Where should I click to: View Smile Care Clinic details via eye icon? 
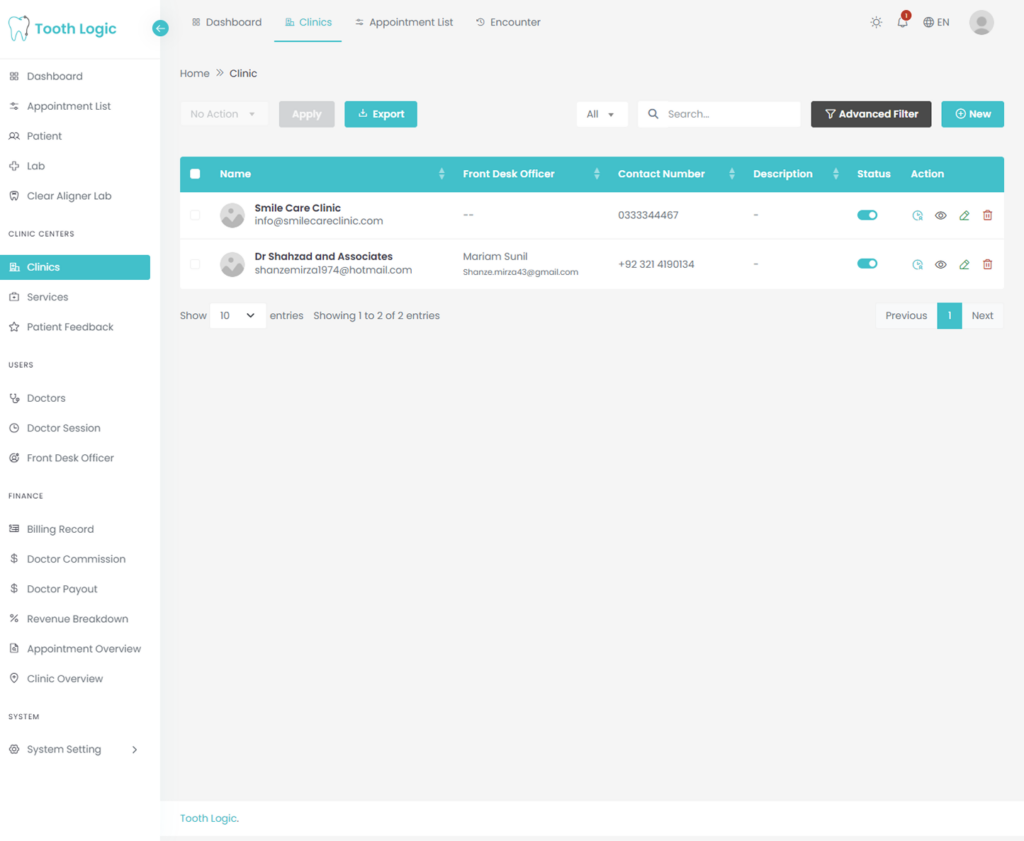940,215
